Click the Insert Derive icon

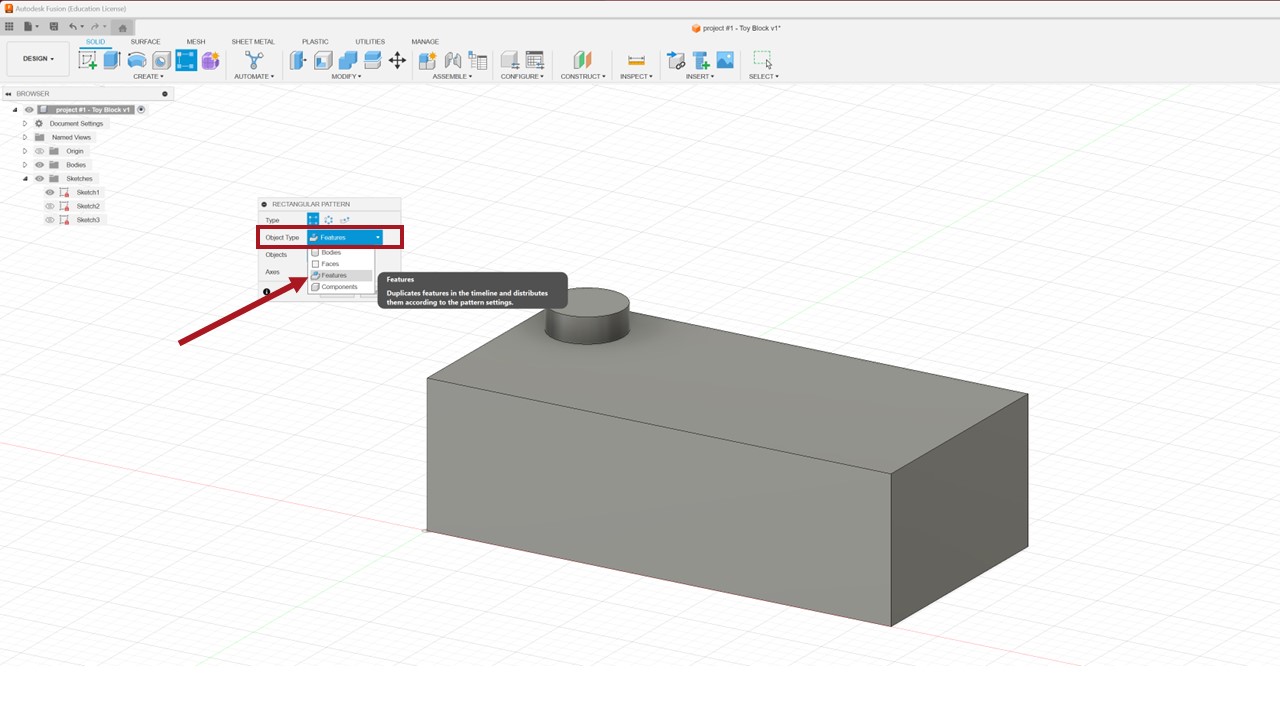(x=676, y=60)
